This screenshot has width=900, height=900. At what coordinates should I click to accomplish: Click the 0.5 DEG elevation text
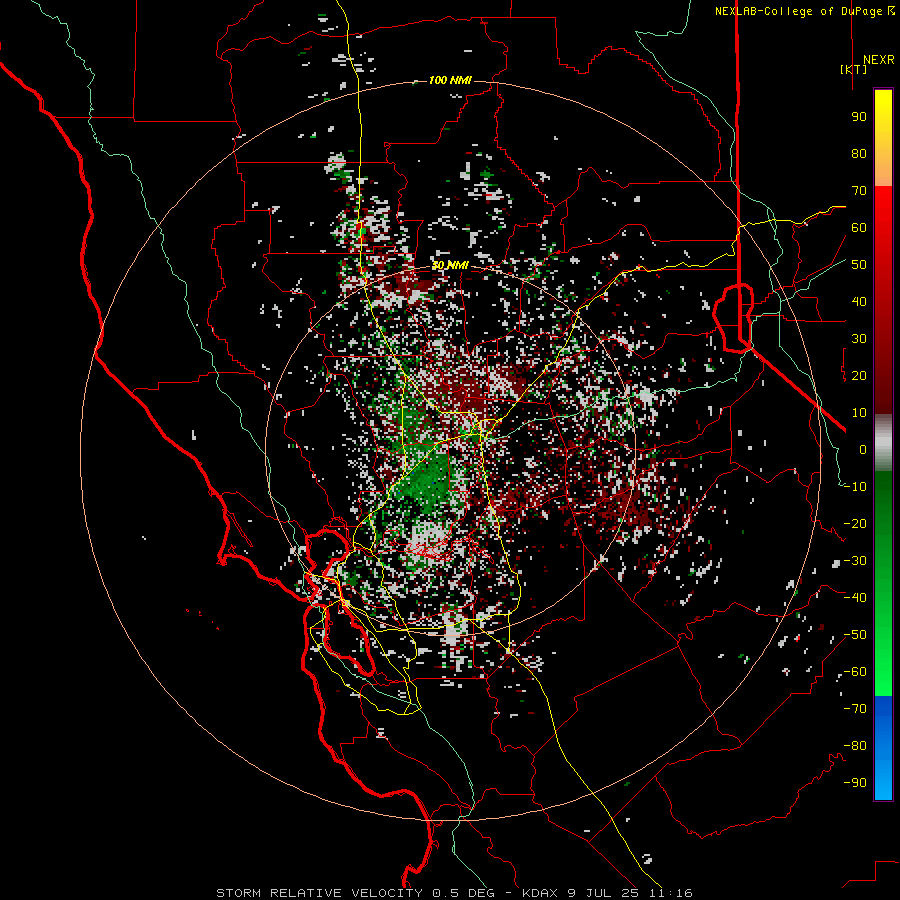point(463,893)
